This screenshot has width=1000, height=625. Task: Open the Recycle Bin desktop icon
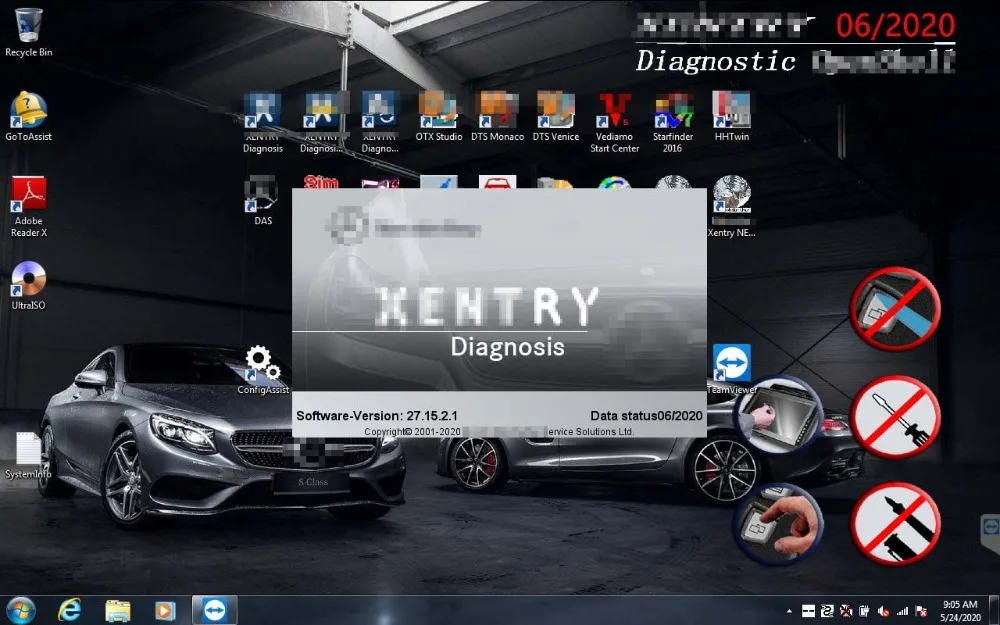click(x=28, y=33)
